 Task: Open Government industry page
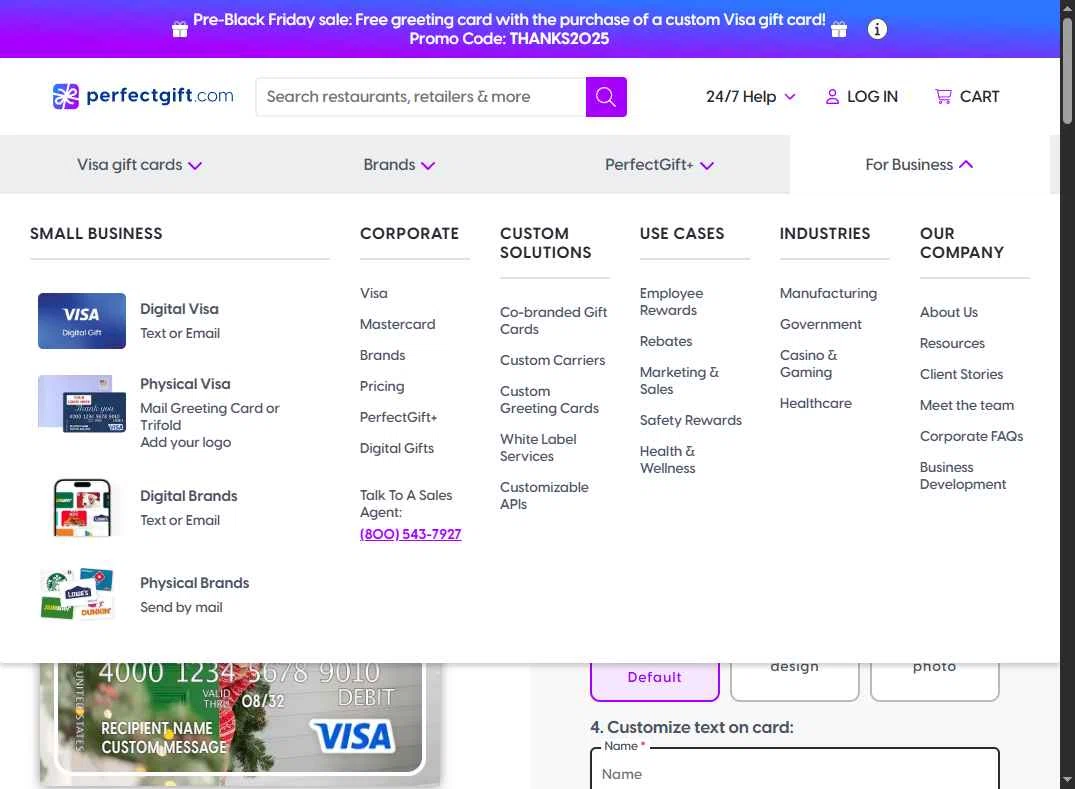point(821,324)
